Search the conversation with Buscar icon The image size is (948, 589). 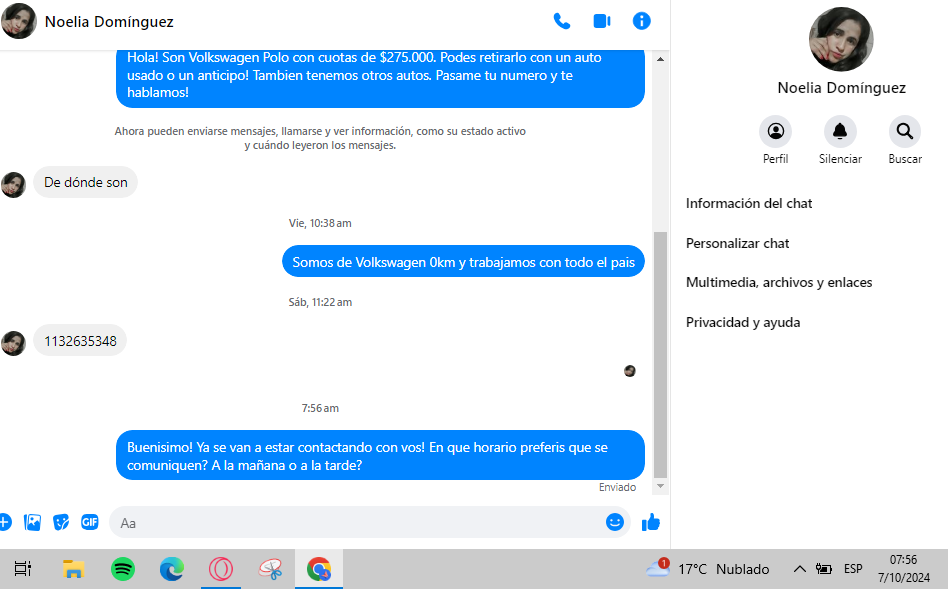click(905, 131)
